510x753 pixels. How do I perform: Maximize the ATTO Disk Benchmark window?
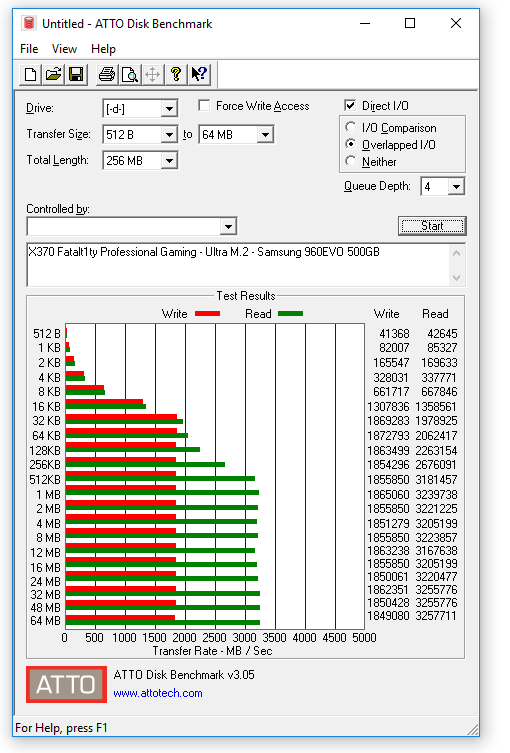click(410, 23)
